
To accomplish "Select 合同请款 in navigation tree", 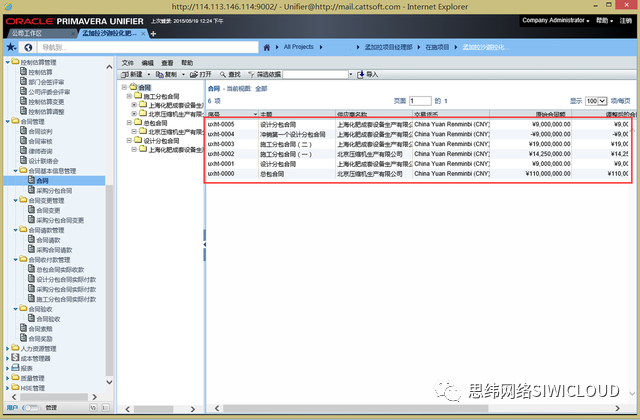I will (48, 240).
